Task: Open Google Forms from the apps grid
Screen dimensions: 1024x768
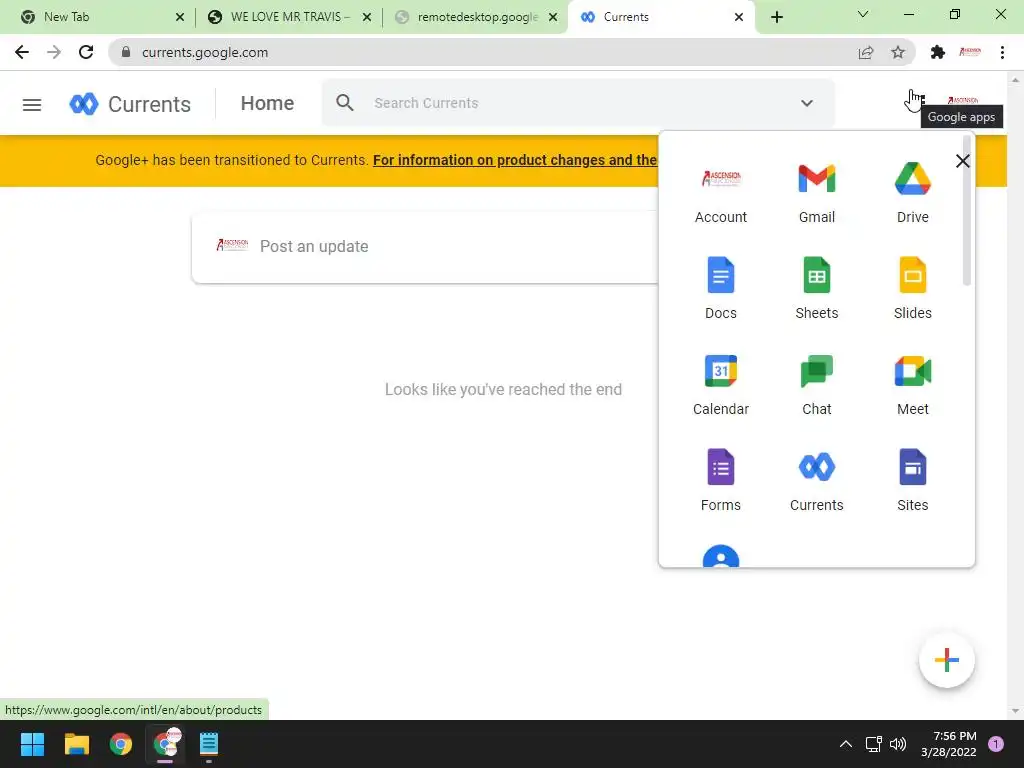Action: (x=720, y=481)
